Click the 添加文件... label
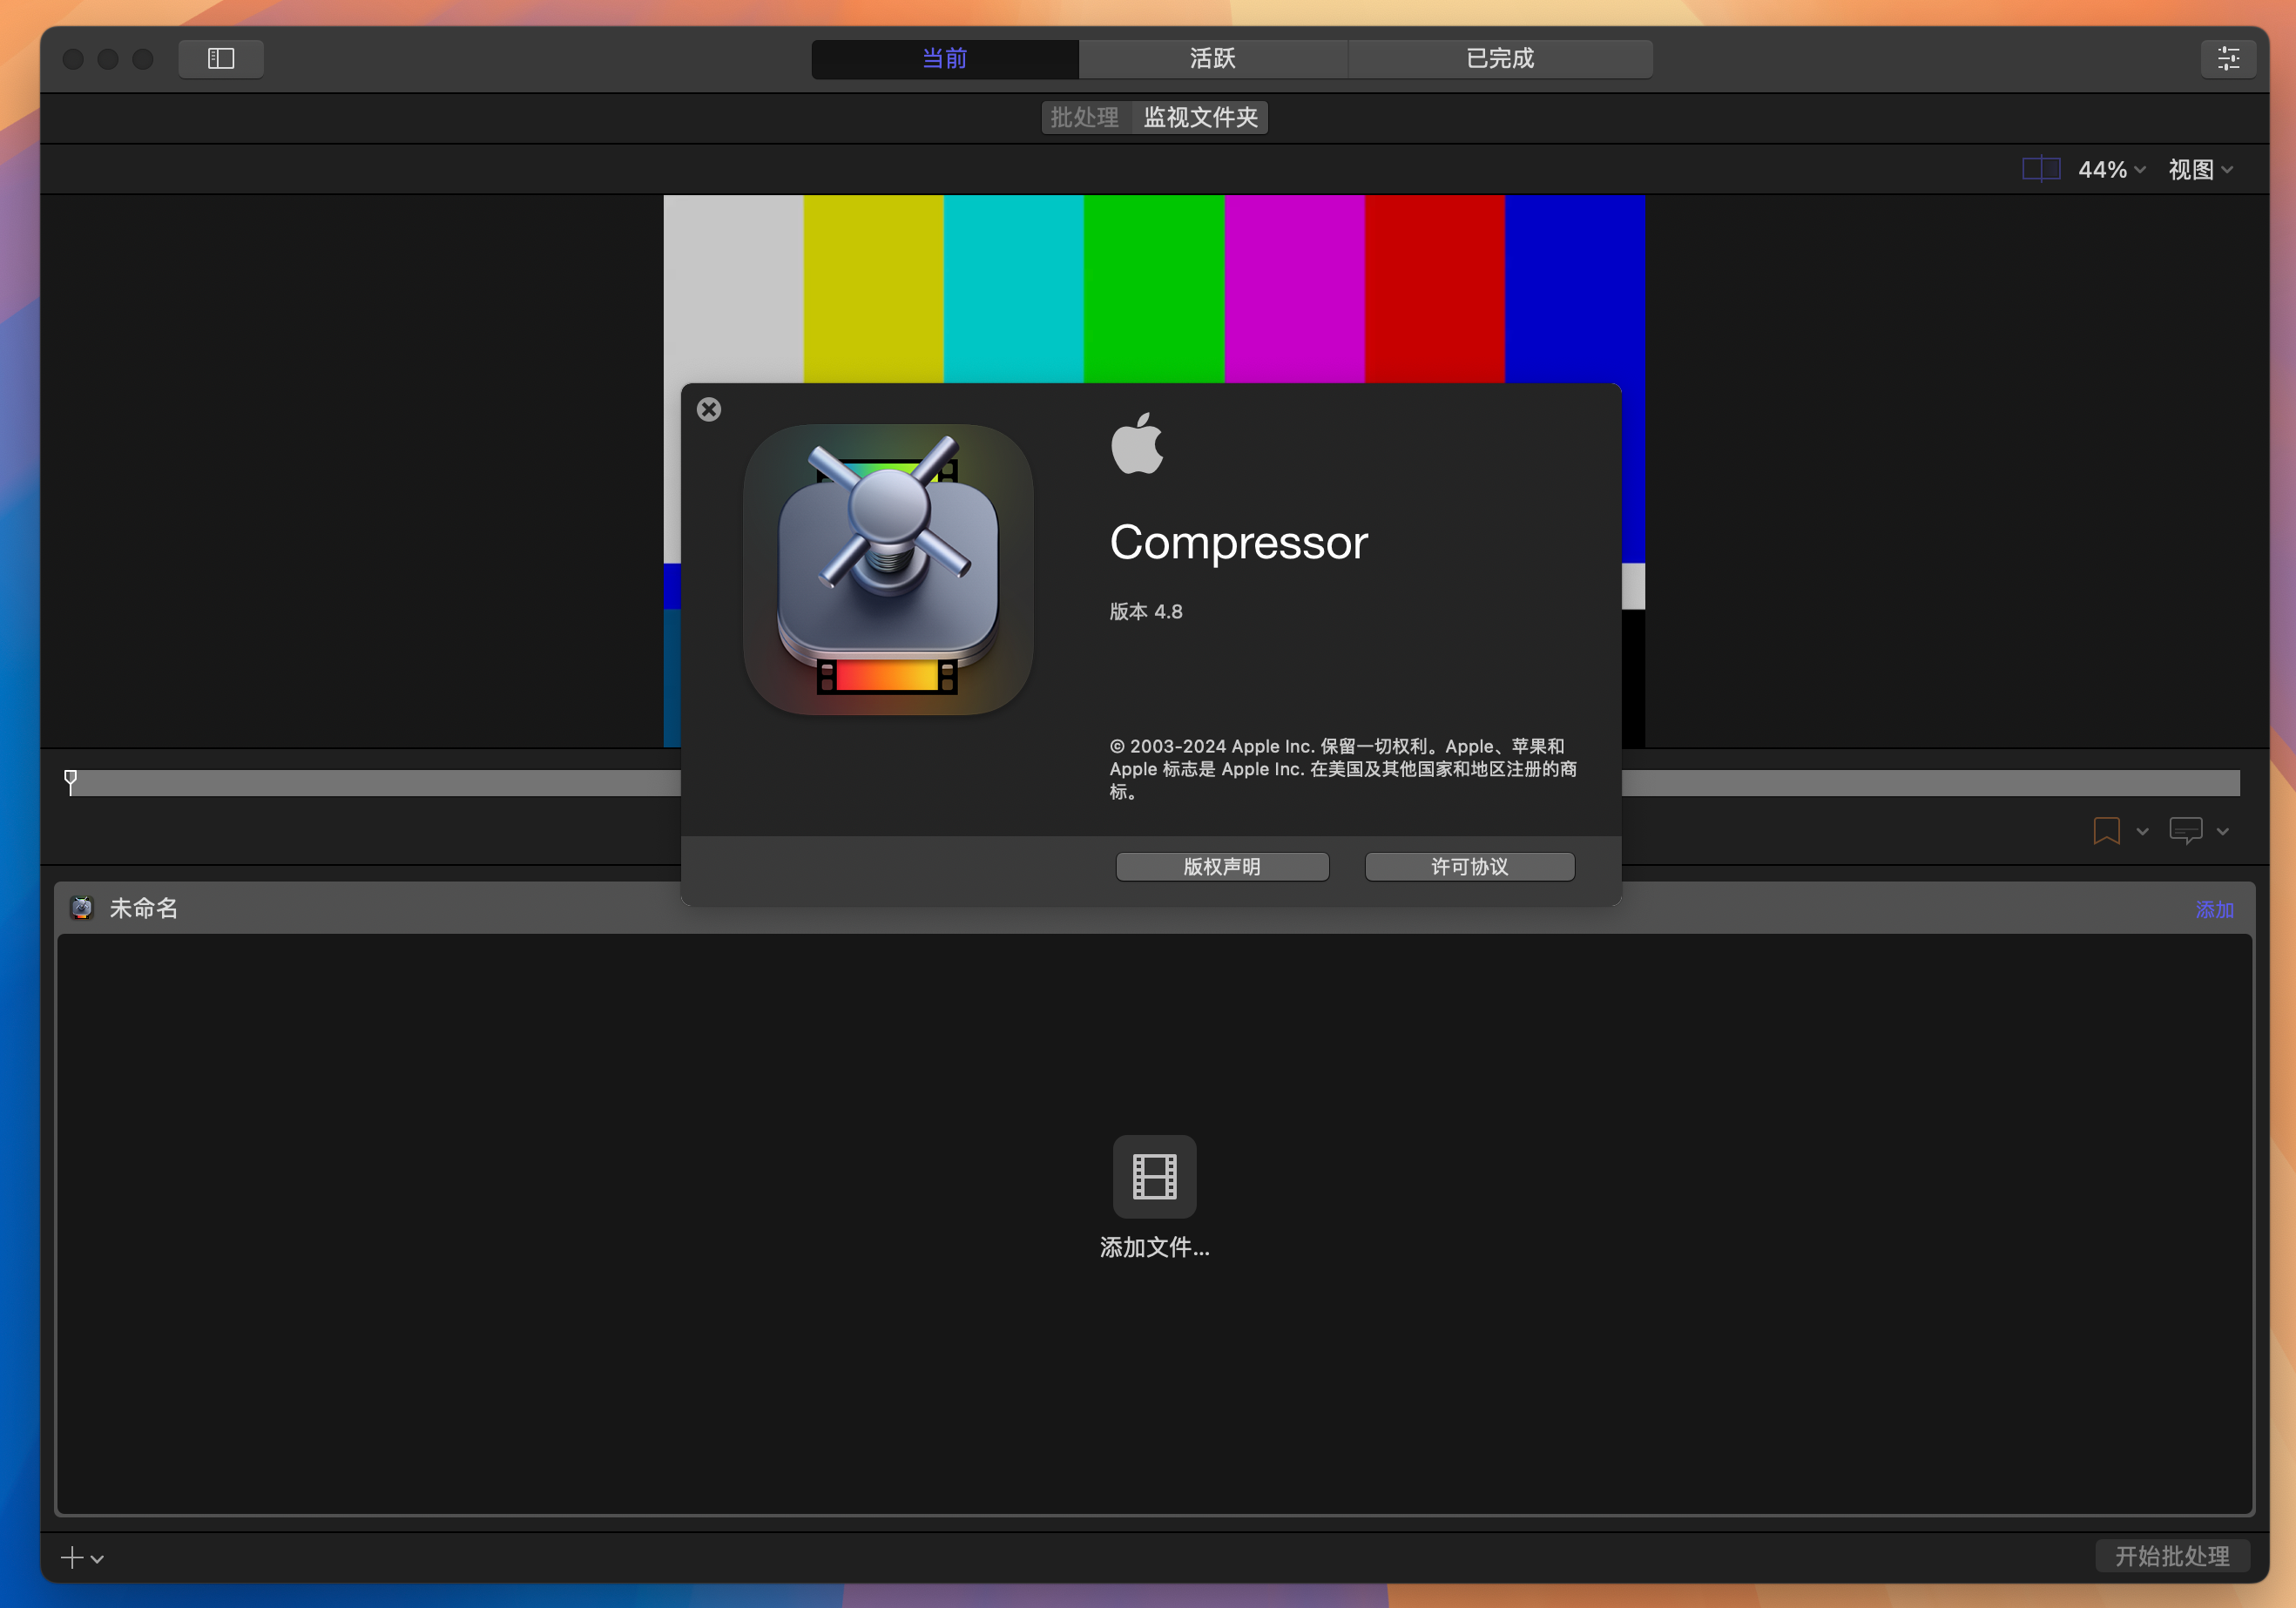Image resolution: width=2296 pixels, height=1608 pixels. click(1154, 1247)
